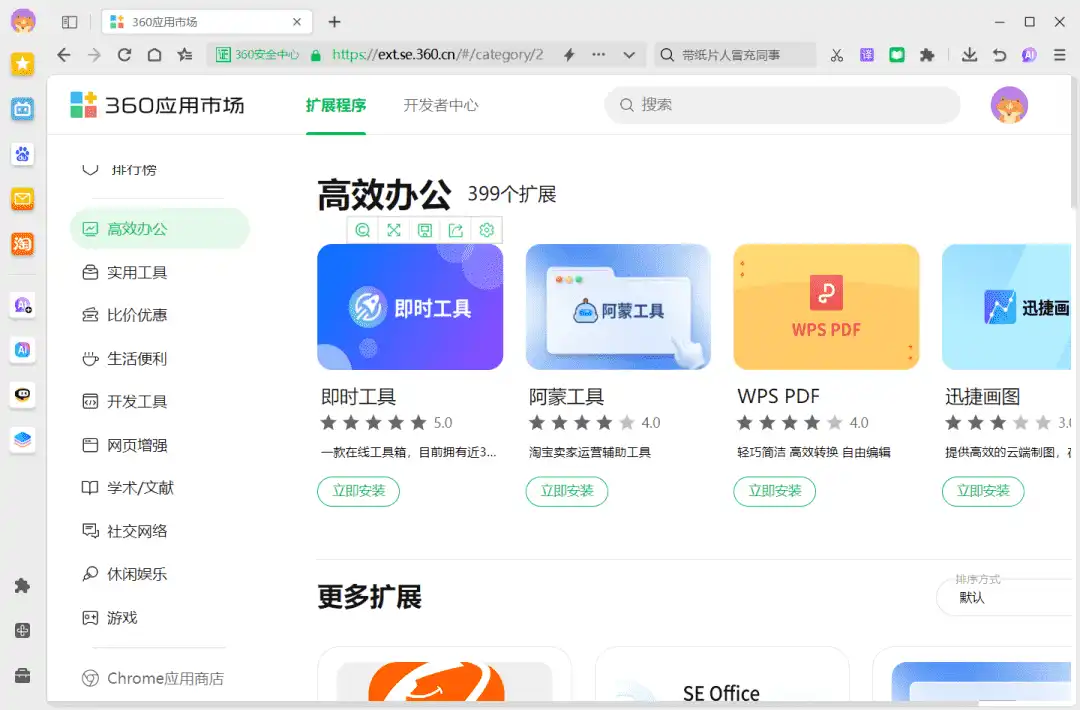Image resolution: width=1080 pixels, height=710 pixels.
Task: Go back to previous page
Action: click(x=64, y=55)
